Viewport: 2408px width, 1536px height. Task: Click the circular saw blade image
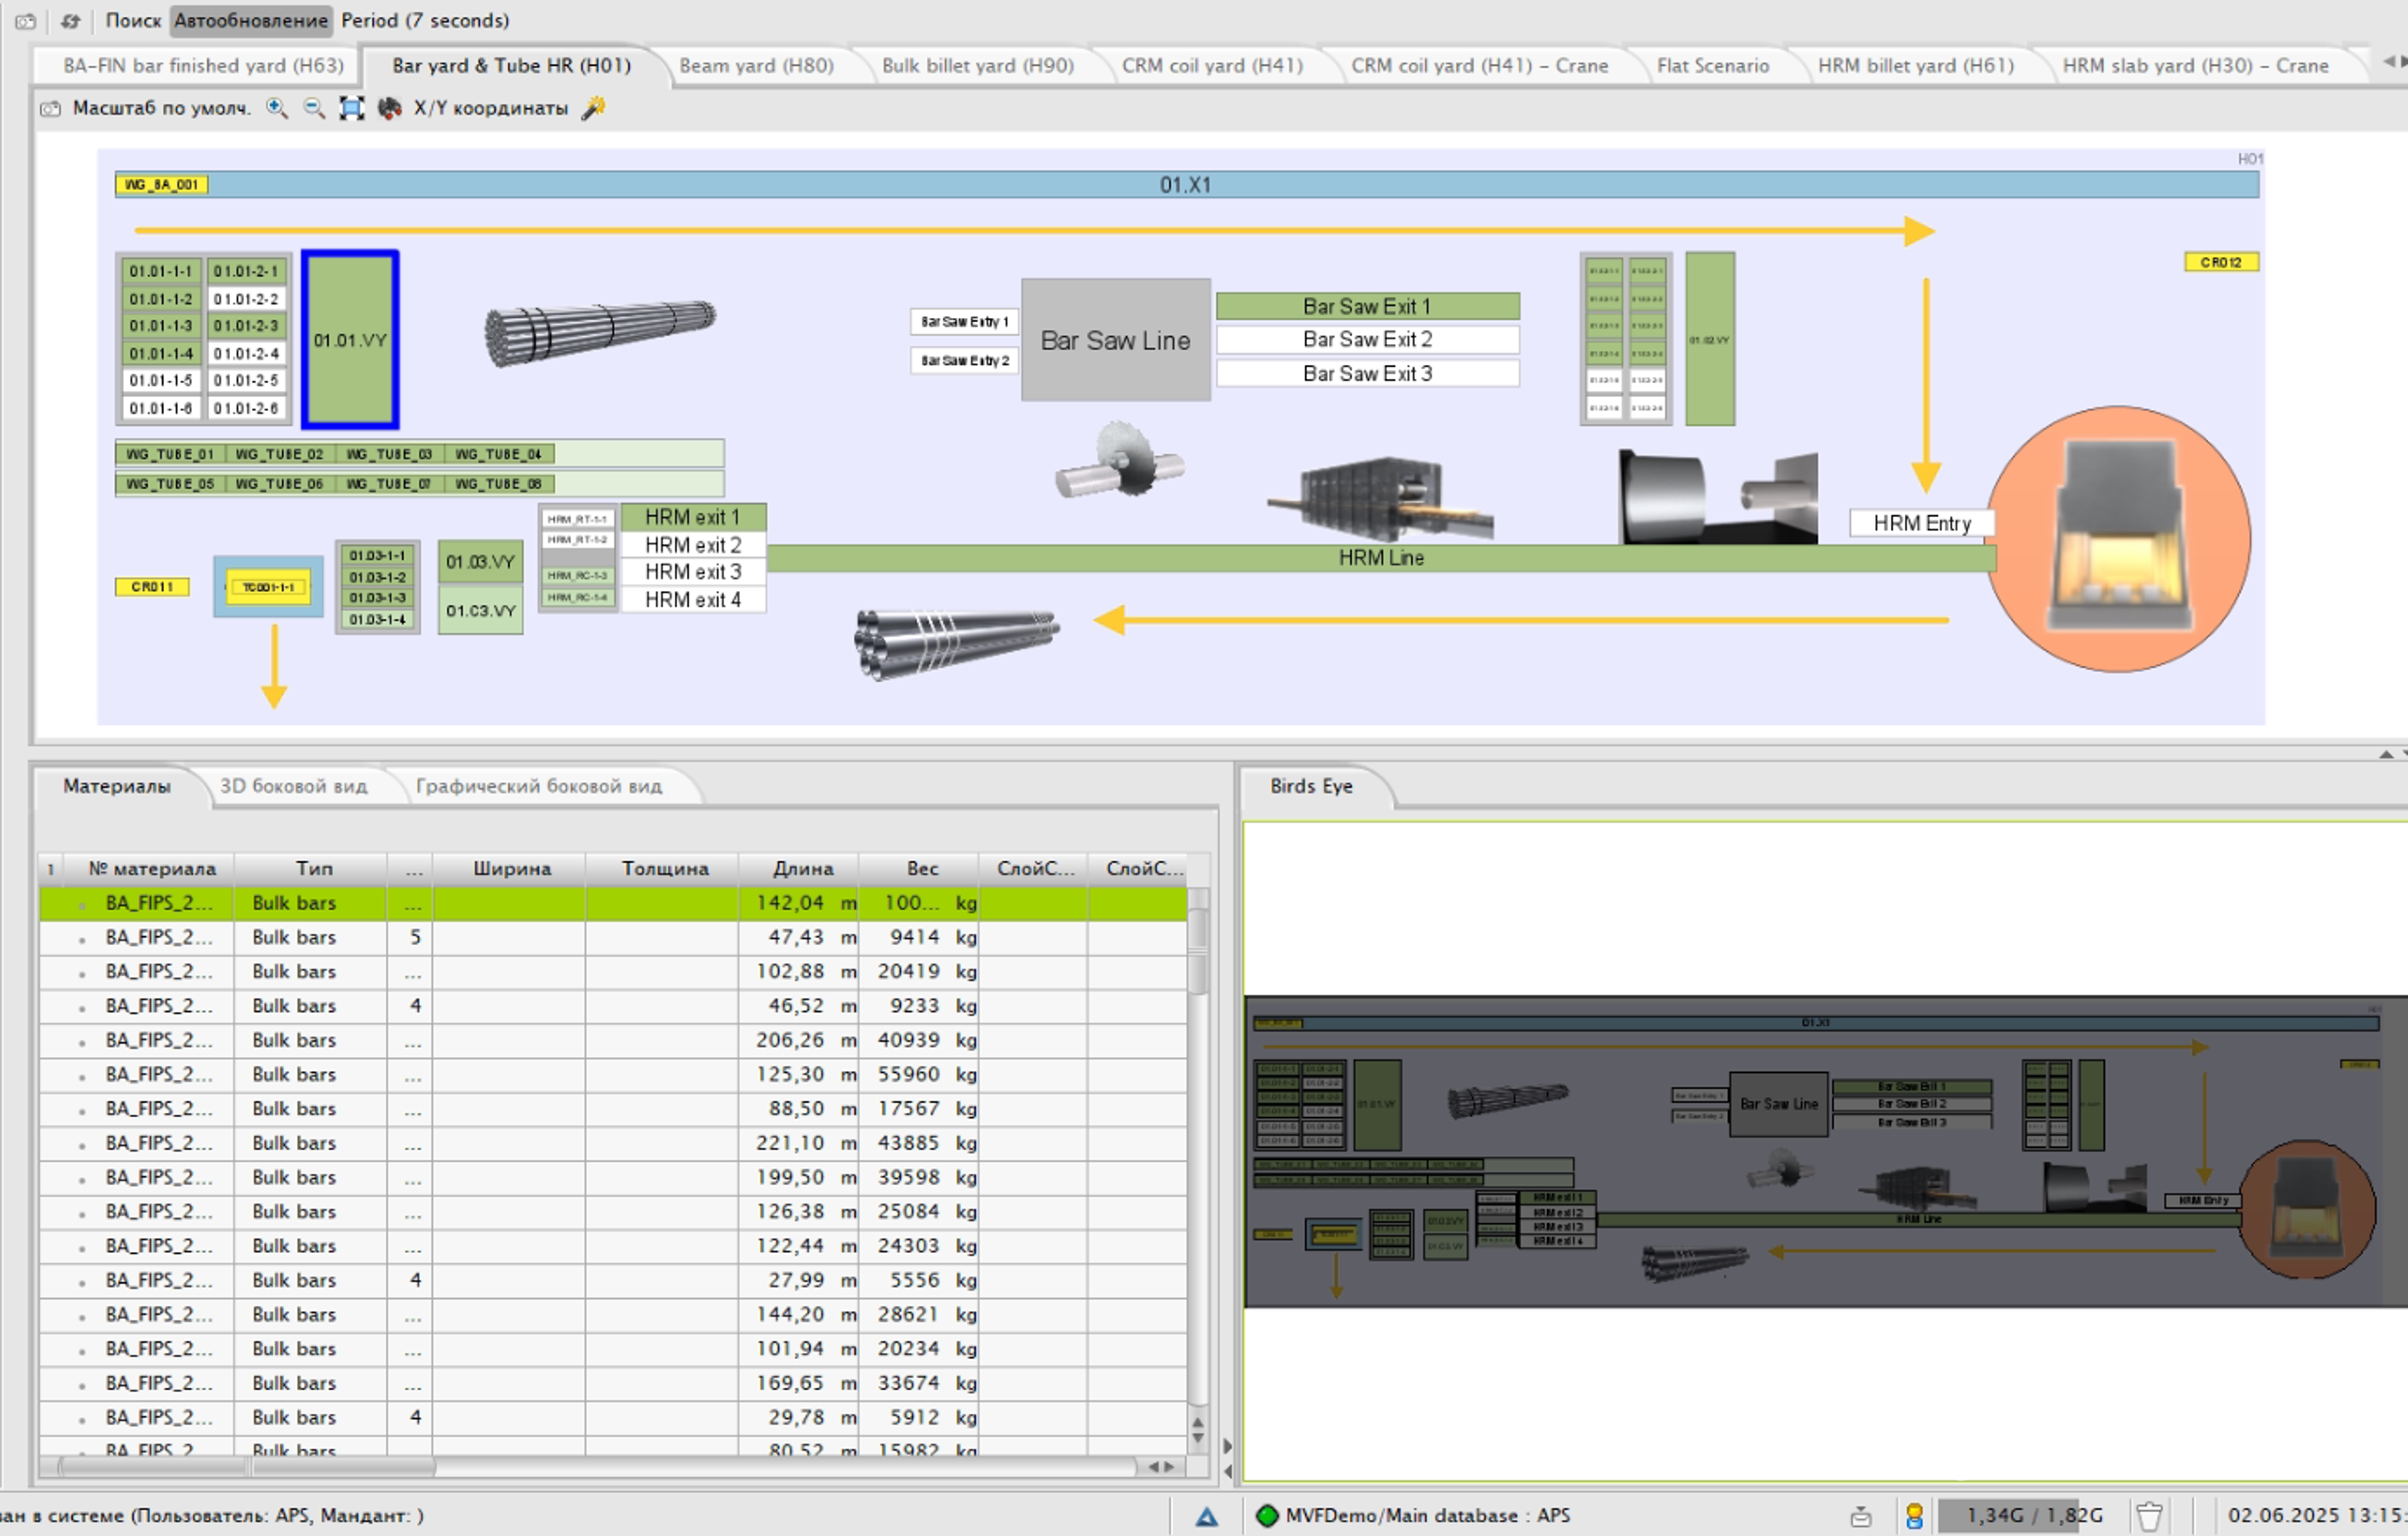coord(1121,460)
